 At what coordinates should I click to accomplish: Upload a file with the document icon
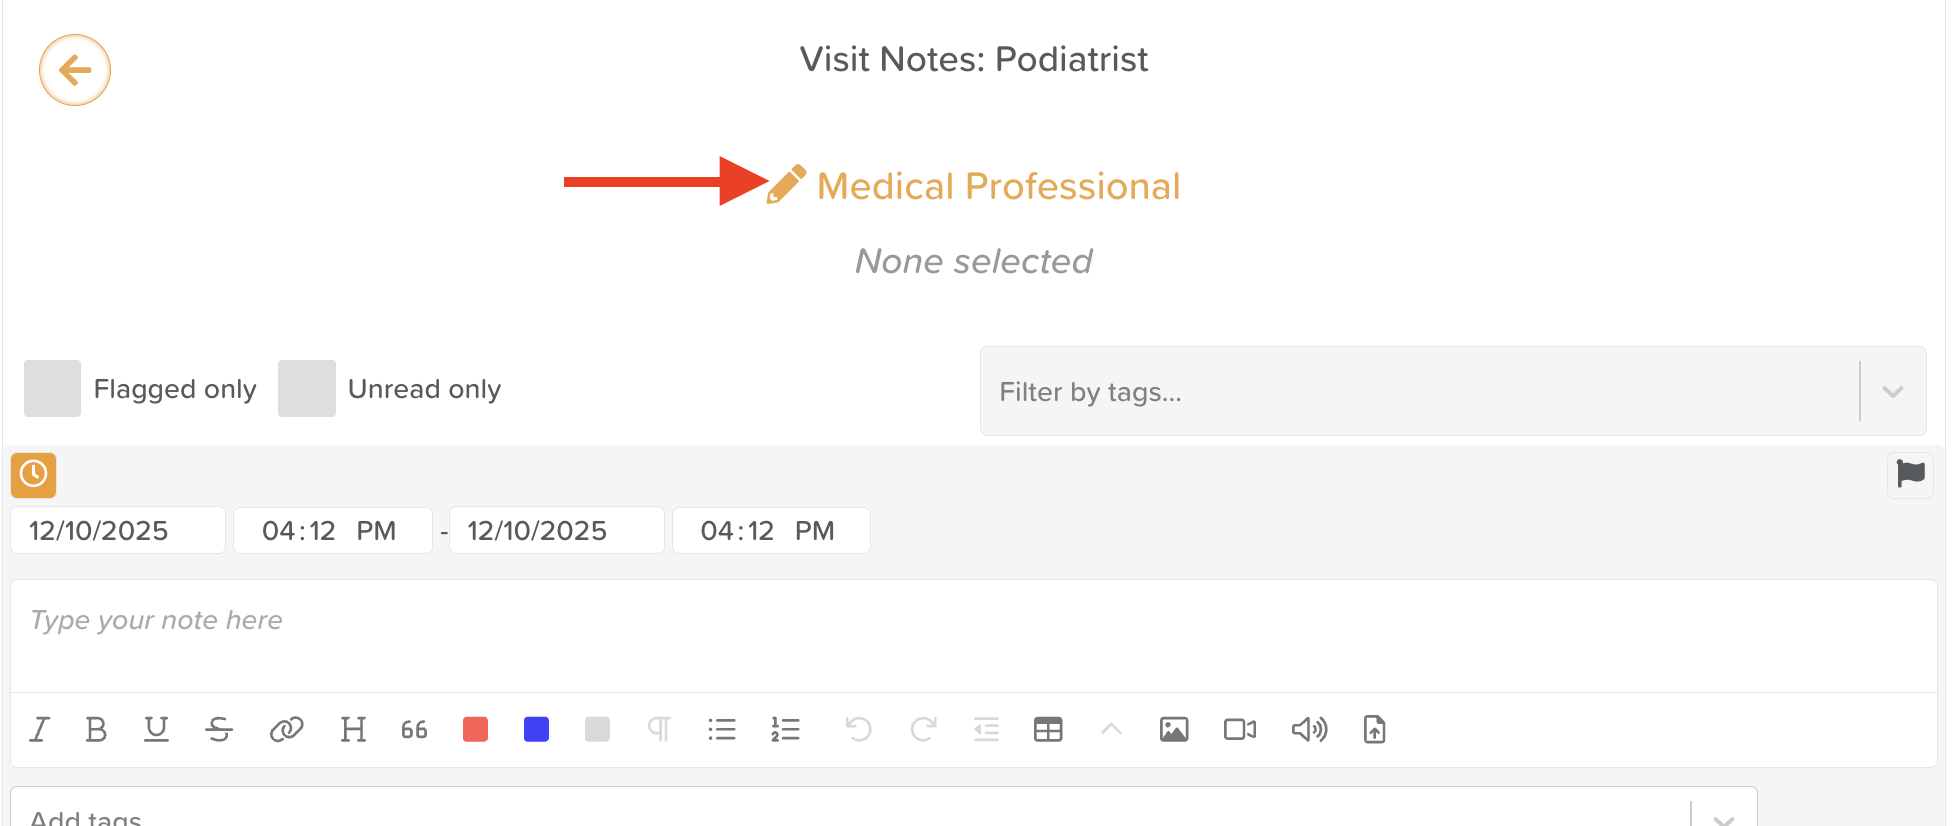click(x=1374, y=730)
